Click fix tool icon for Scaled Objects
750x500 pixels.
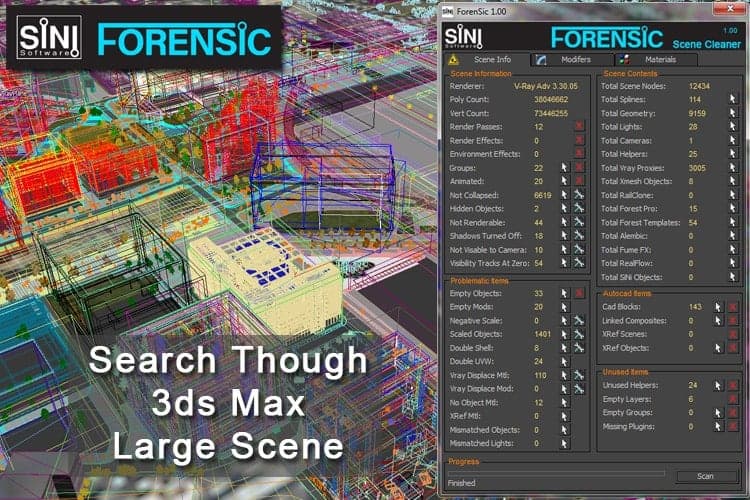578,333
